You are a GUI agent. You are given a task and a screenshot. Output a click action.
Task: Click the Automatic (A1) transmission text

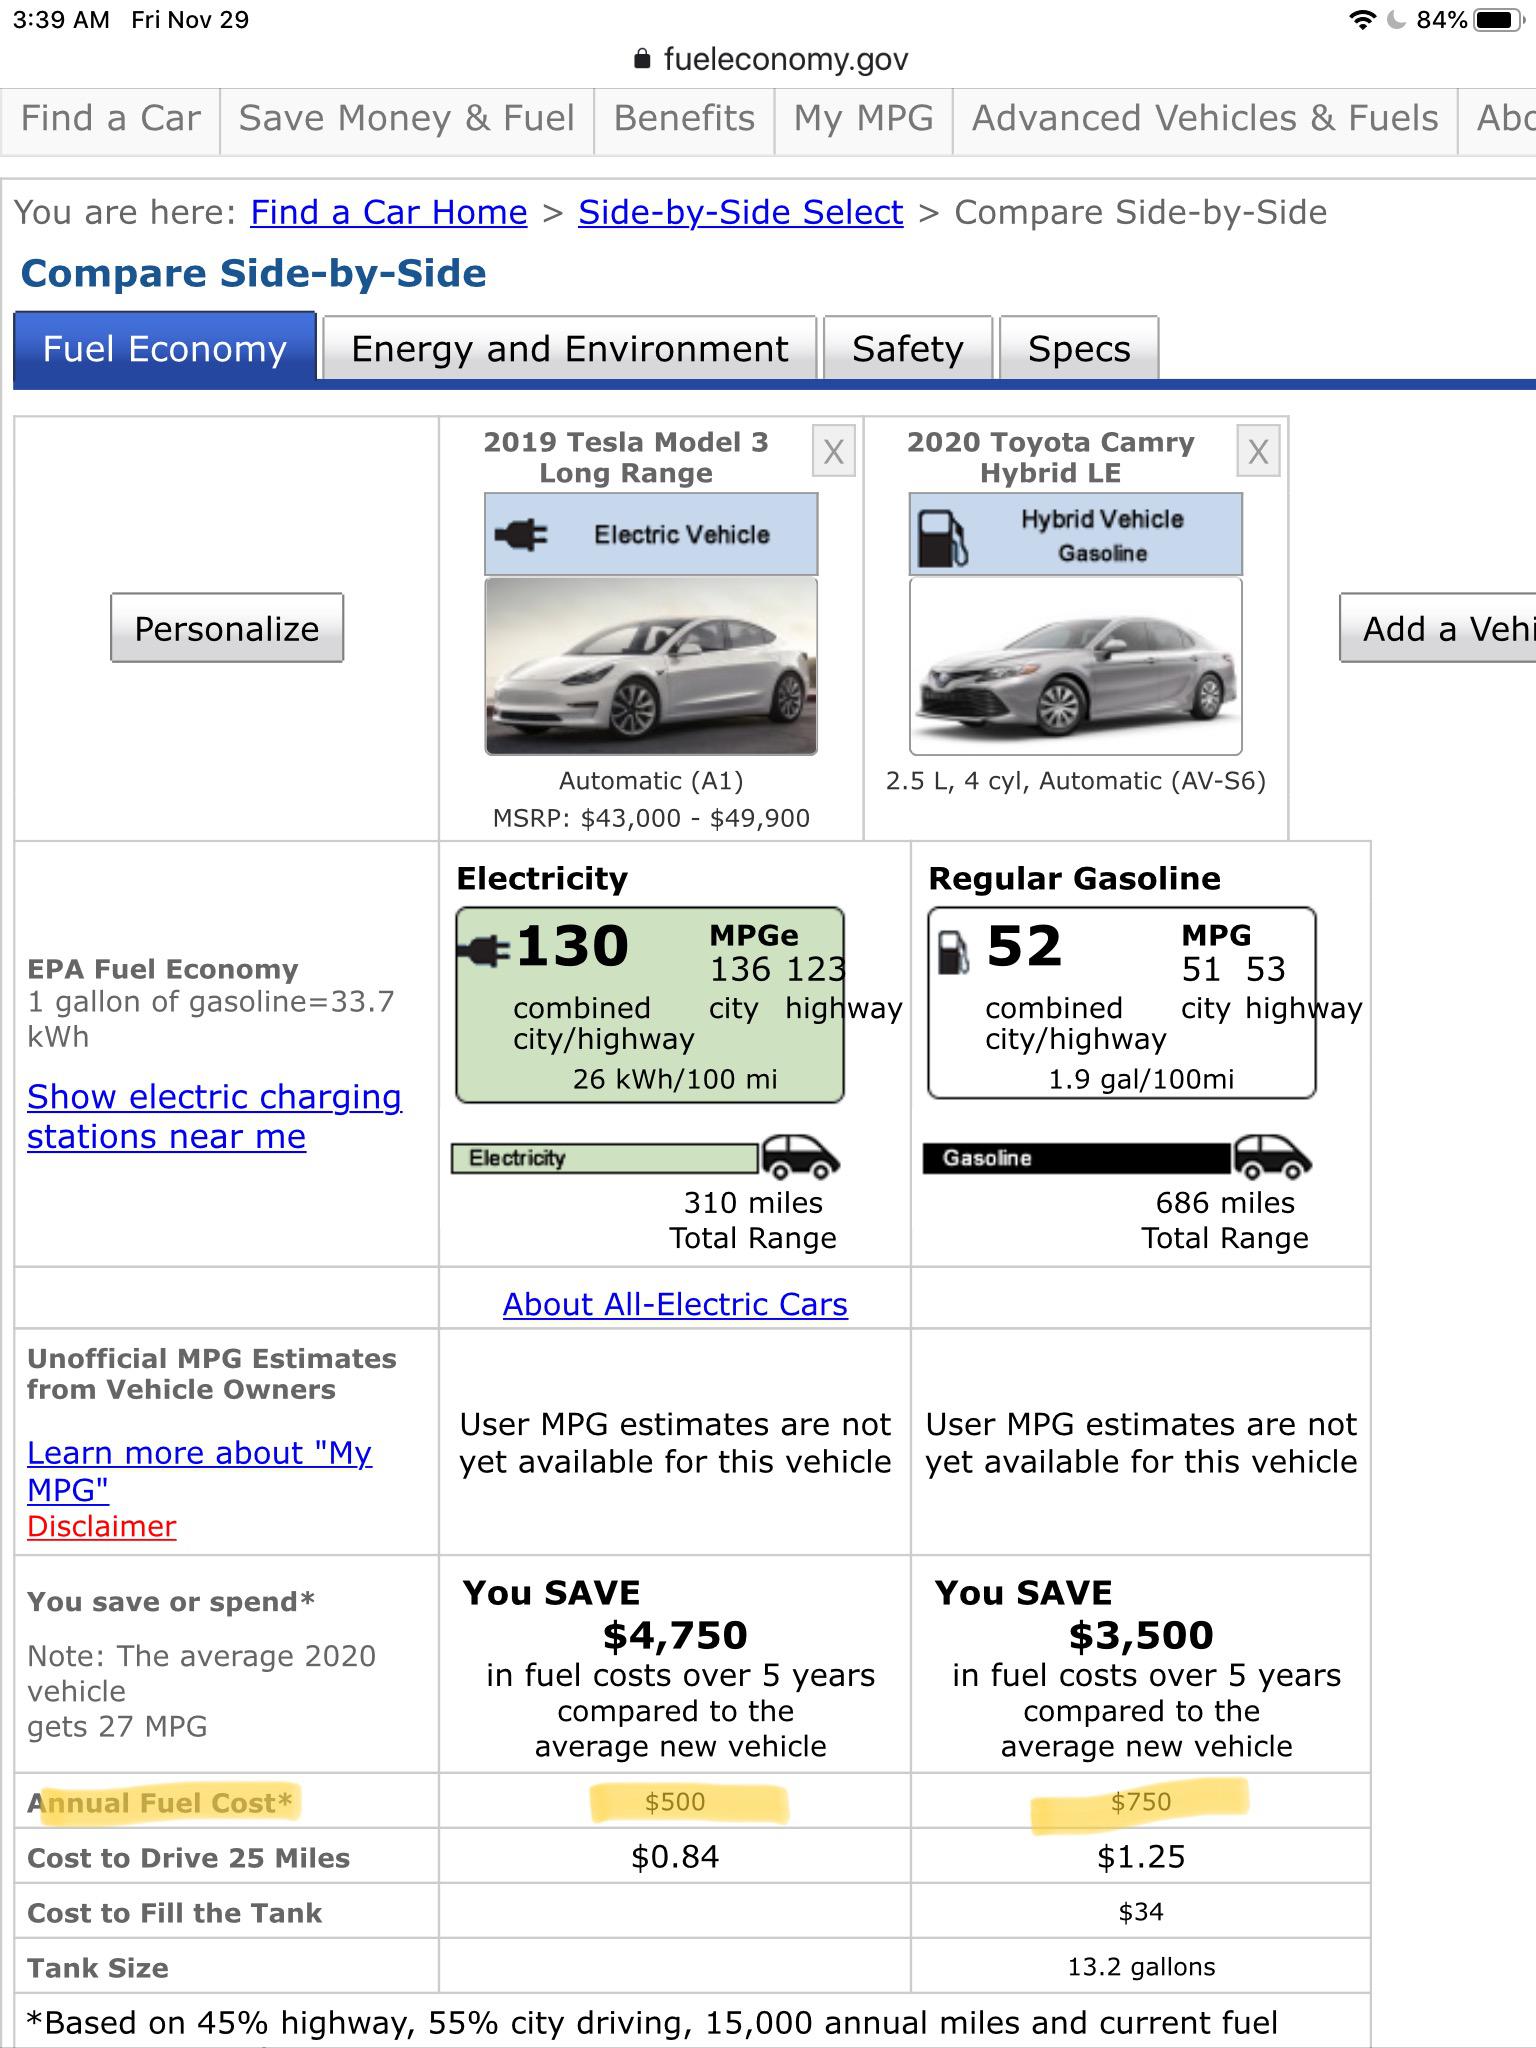651,780
